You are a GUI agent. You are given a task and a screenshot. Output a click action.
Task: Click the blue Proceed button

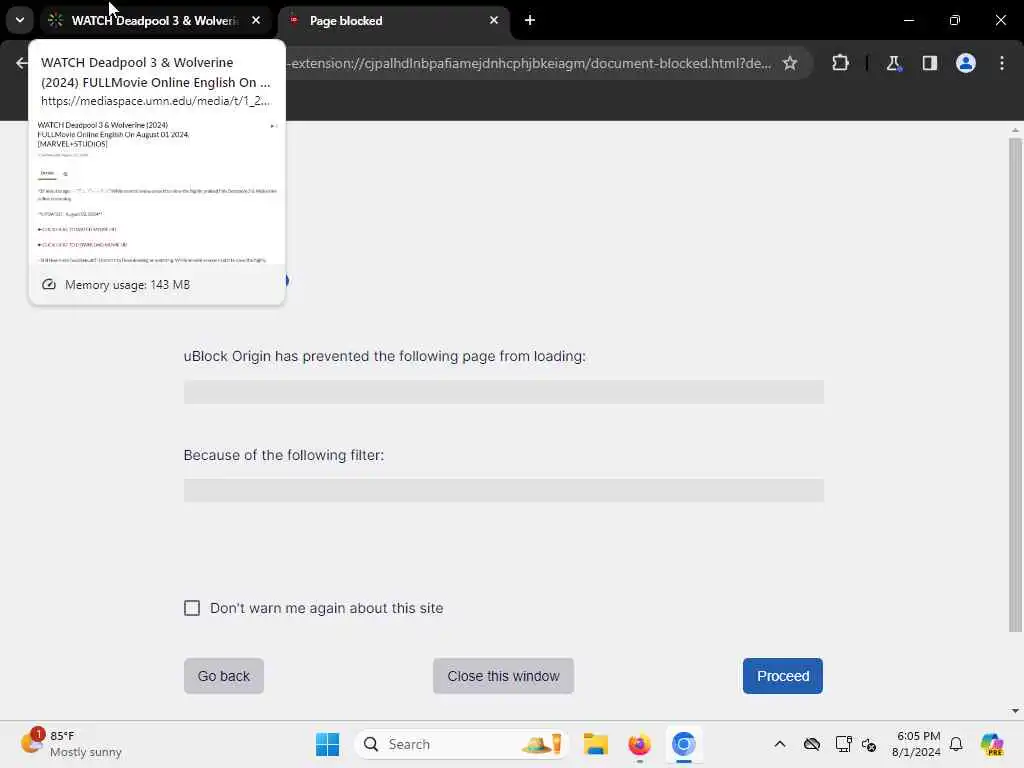click(782, 676)
